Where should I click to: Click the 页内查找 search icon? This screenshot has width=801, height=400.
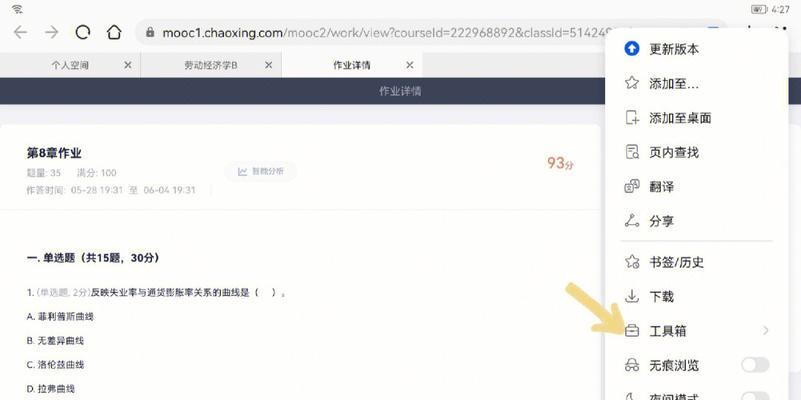(632, 152)
